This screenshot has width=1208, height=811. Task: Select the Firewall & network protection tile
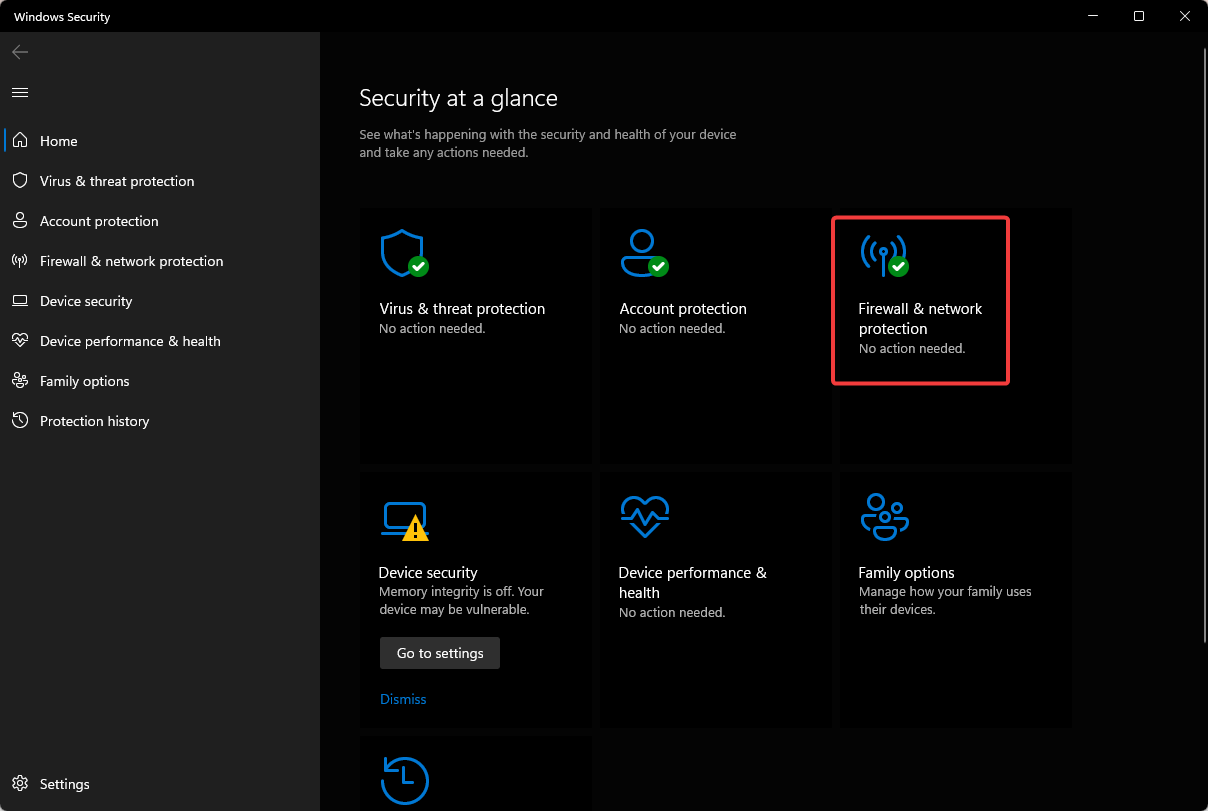pos(920,300)
